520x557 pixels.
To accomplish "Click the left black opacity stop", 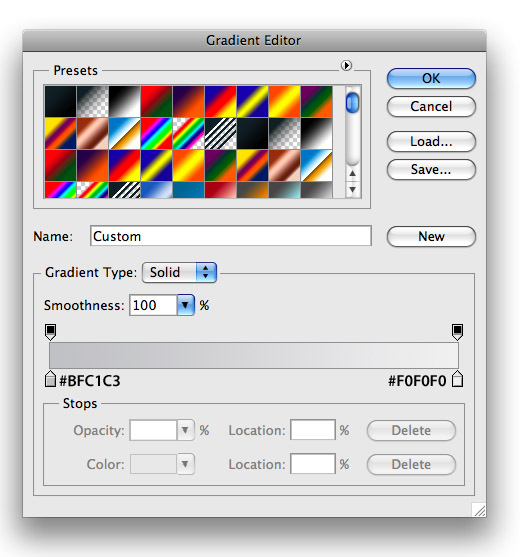I will (x=50, y=332).
